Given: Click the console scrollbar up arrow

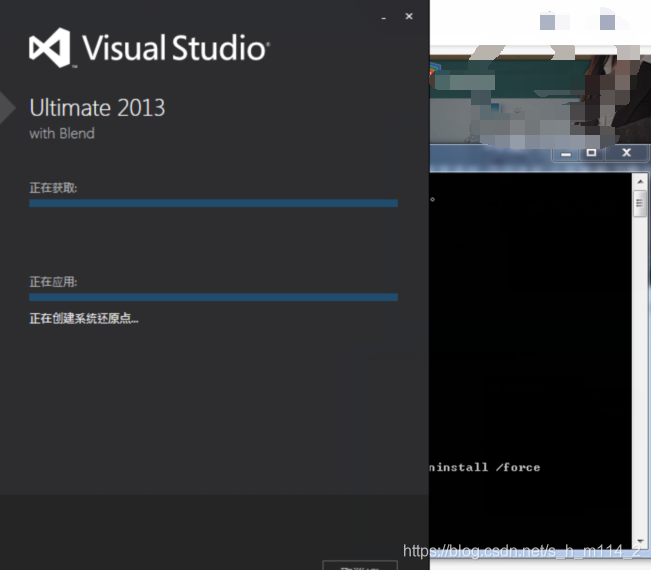Looking at the screenshot, I should 640,181.
